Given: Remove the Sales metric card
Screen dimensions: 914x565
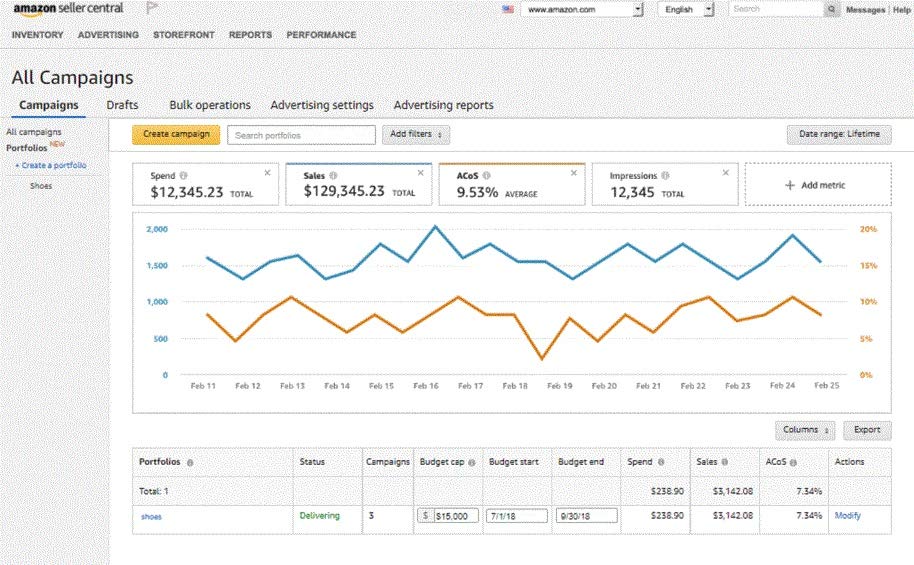Looking at the screenshot, I should (420, 173).
